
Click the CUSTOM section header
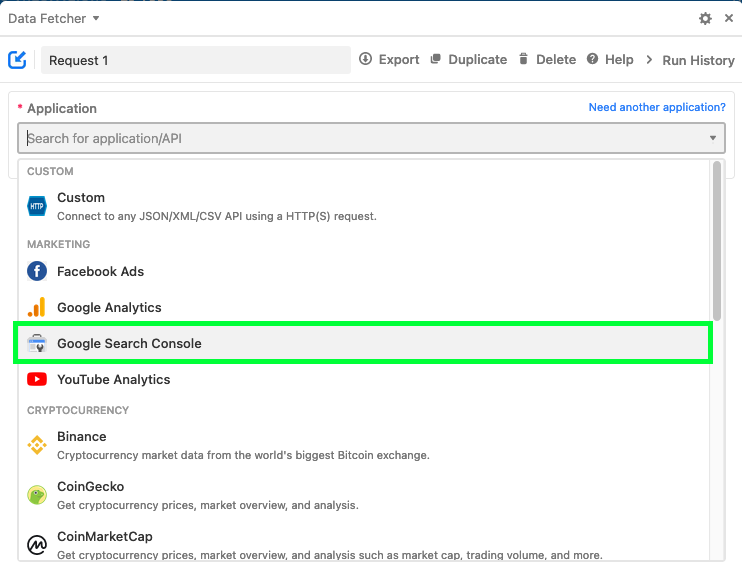(50, 171)
